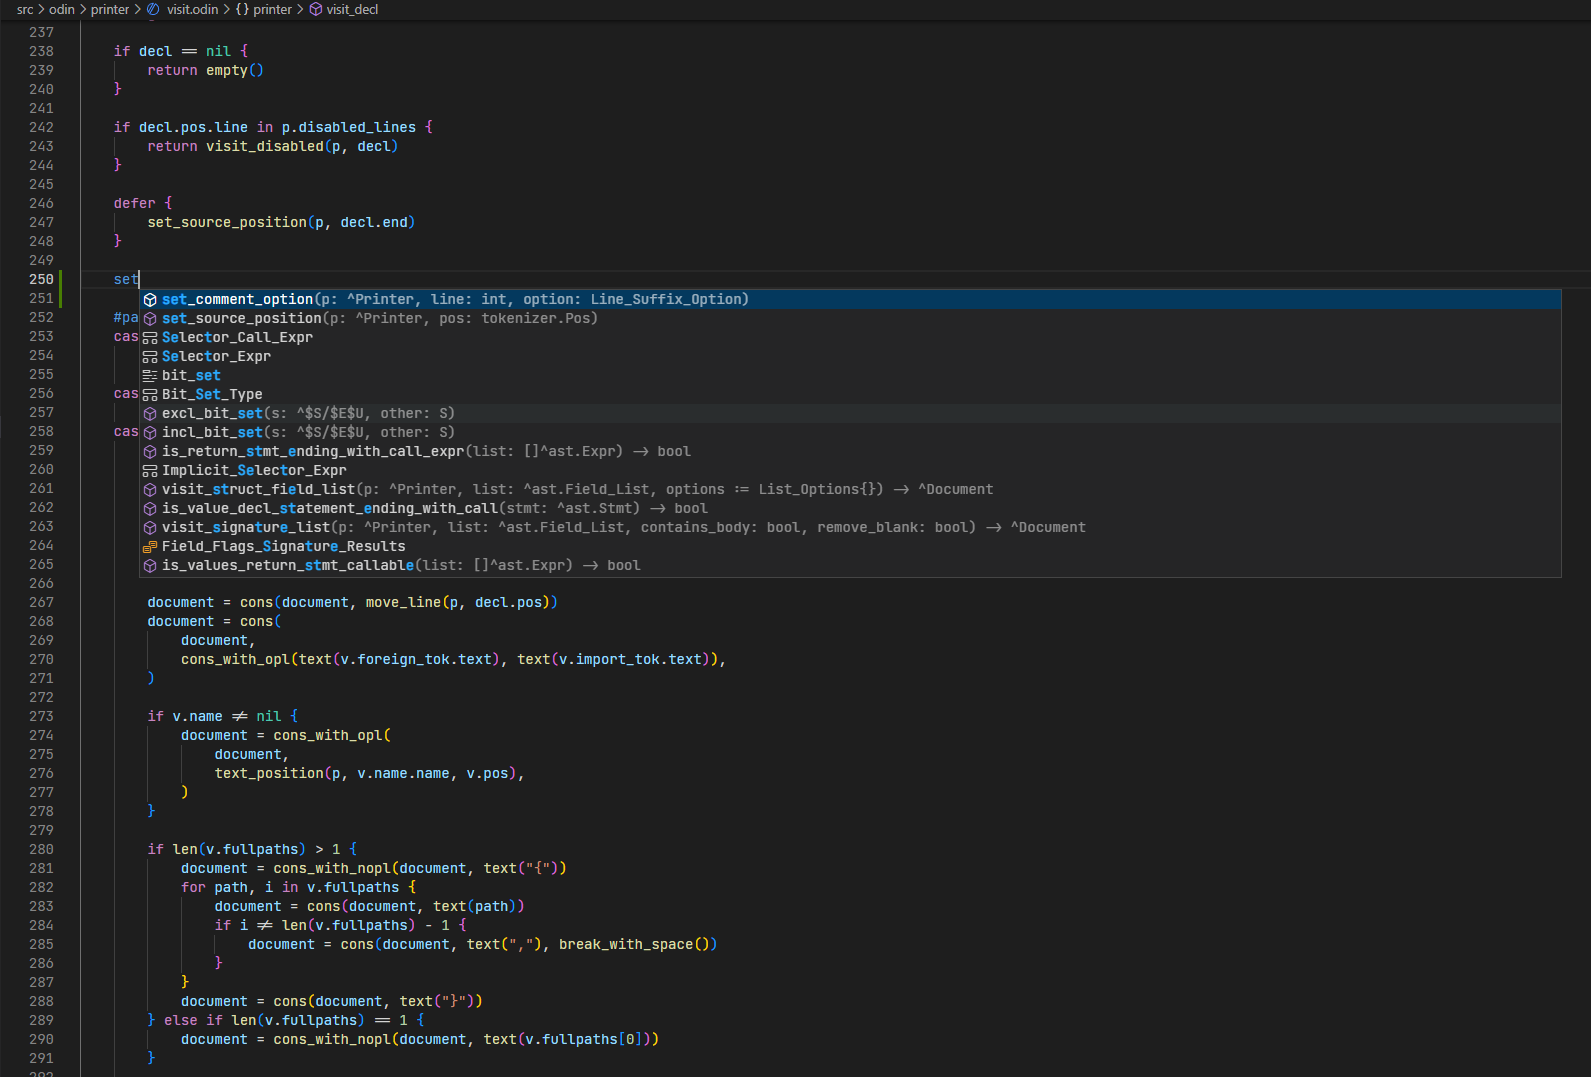This screenshot has height=1077, width=1591.
Task: Click the keyword icon next to bit_set
Action: tap(150, 376)
